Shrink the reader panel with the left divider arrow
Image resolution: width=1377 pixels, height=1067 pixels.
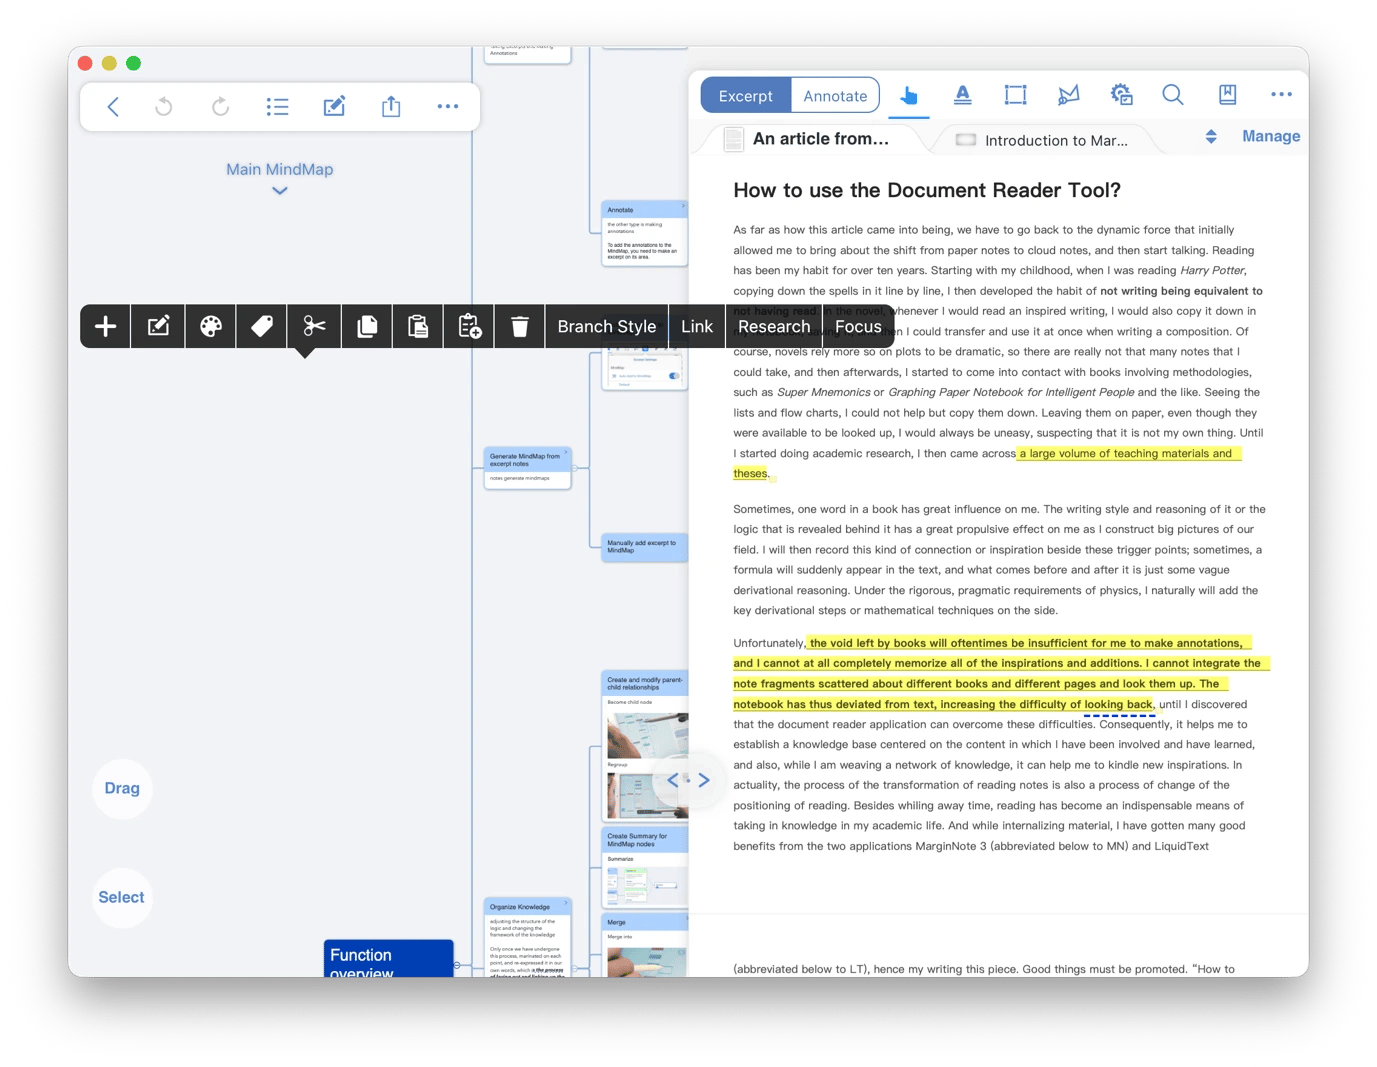[672, 780]
